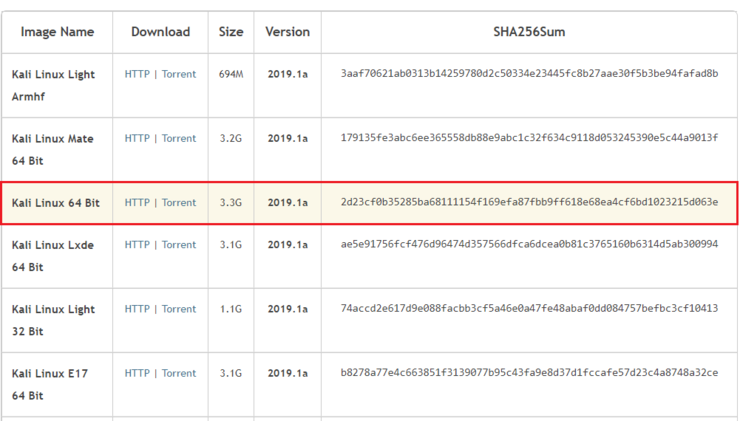Click version 2019.1a in Light Armhf row
The image size is (740, 421).
287,74
